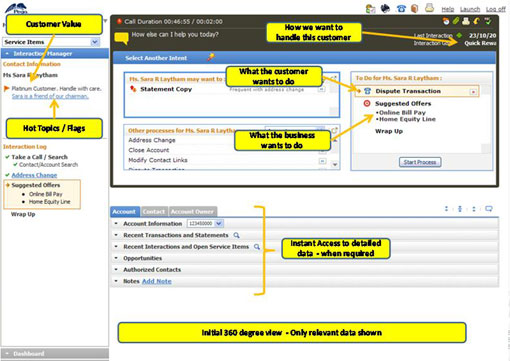
Task: Collapse the Interaction Manager section header
Action: click(55, 53)
